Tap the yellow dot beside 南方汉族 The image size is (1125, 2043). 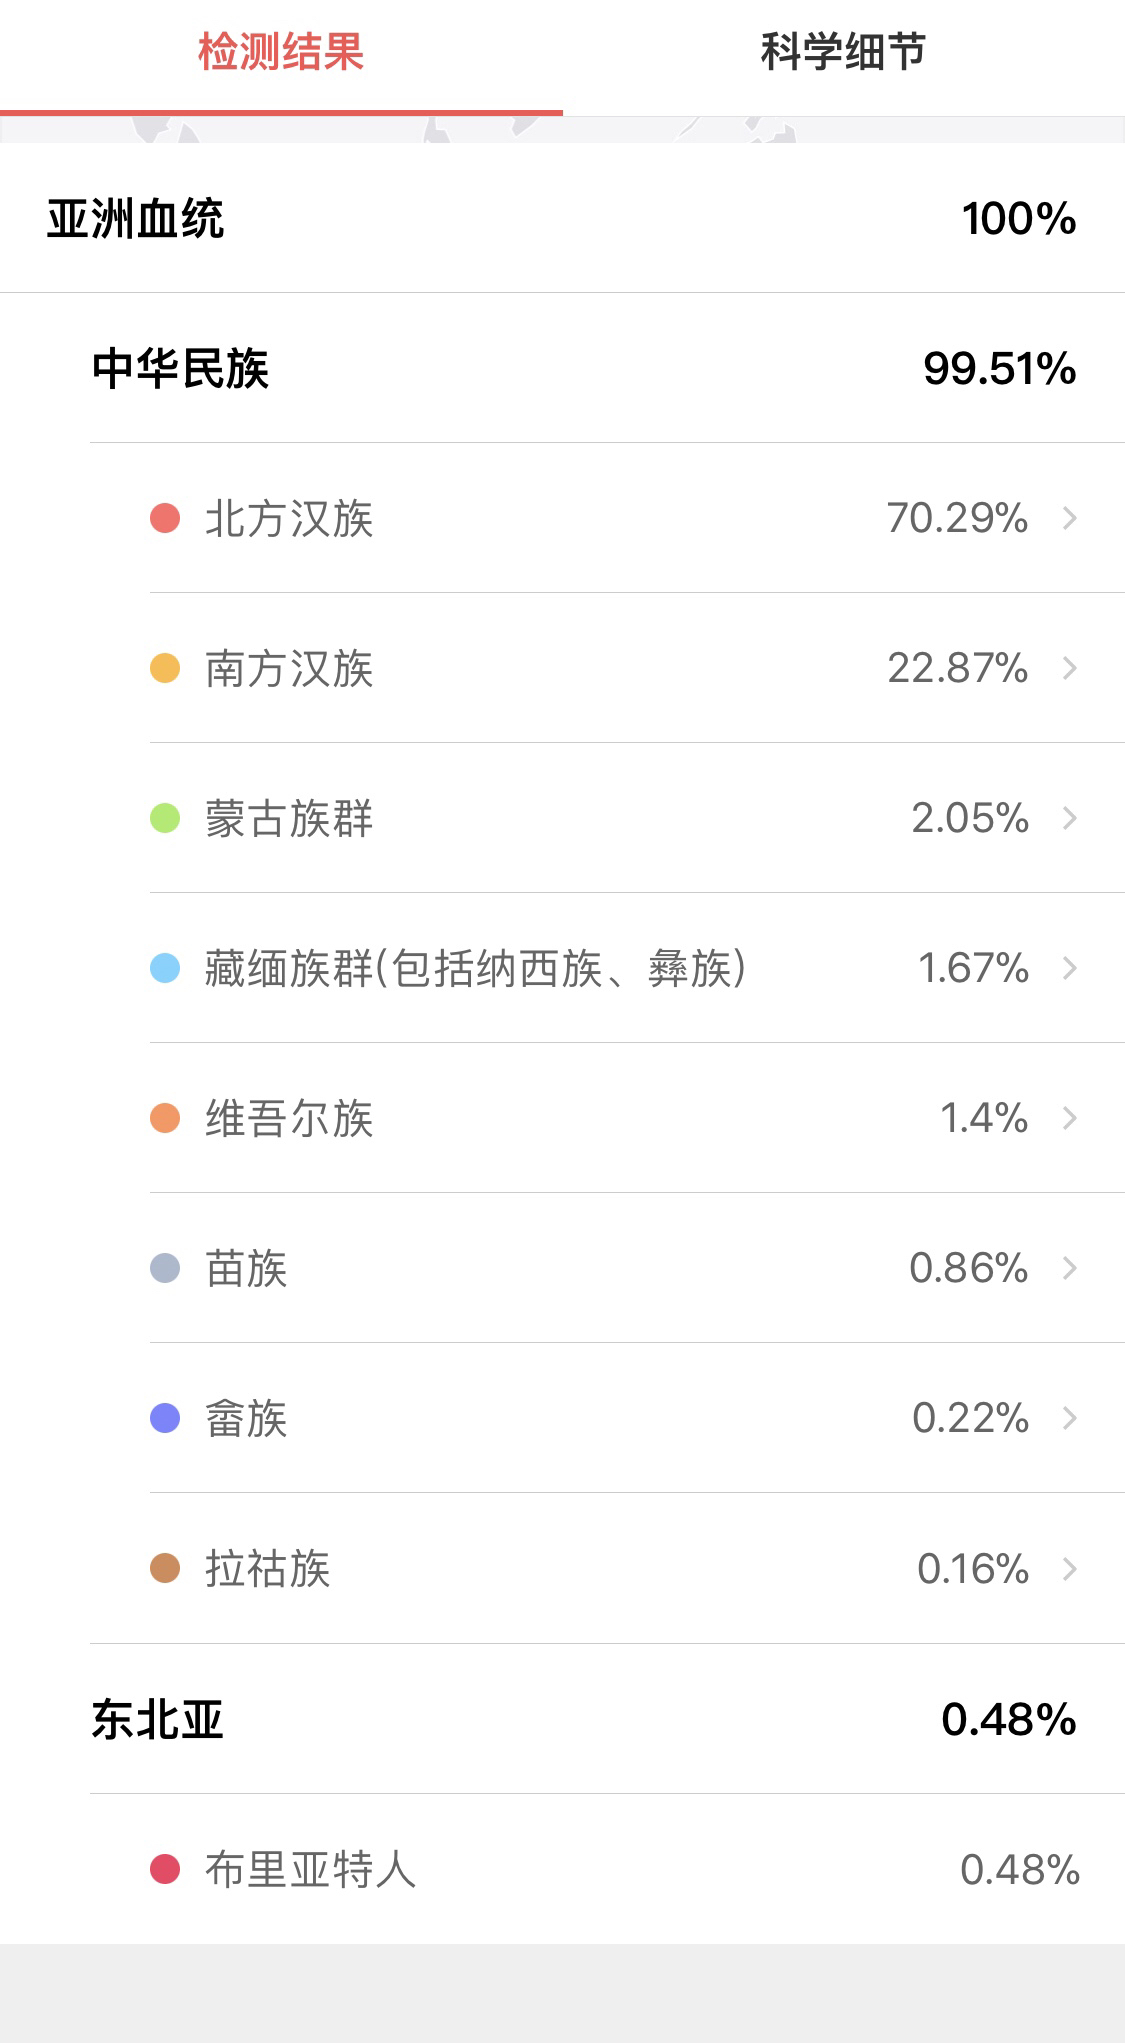[x=165, y=668]
